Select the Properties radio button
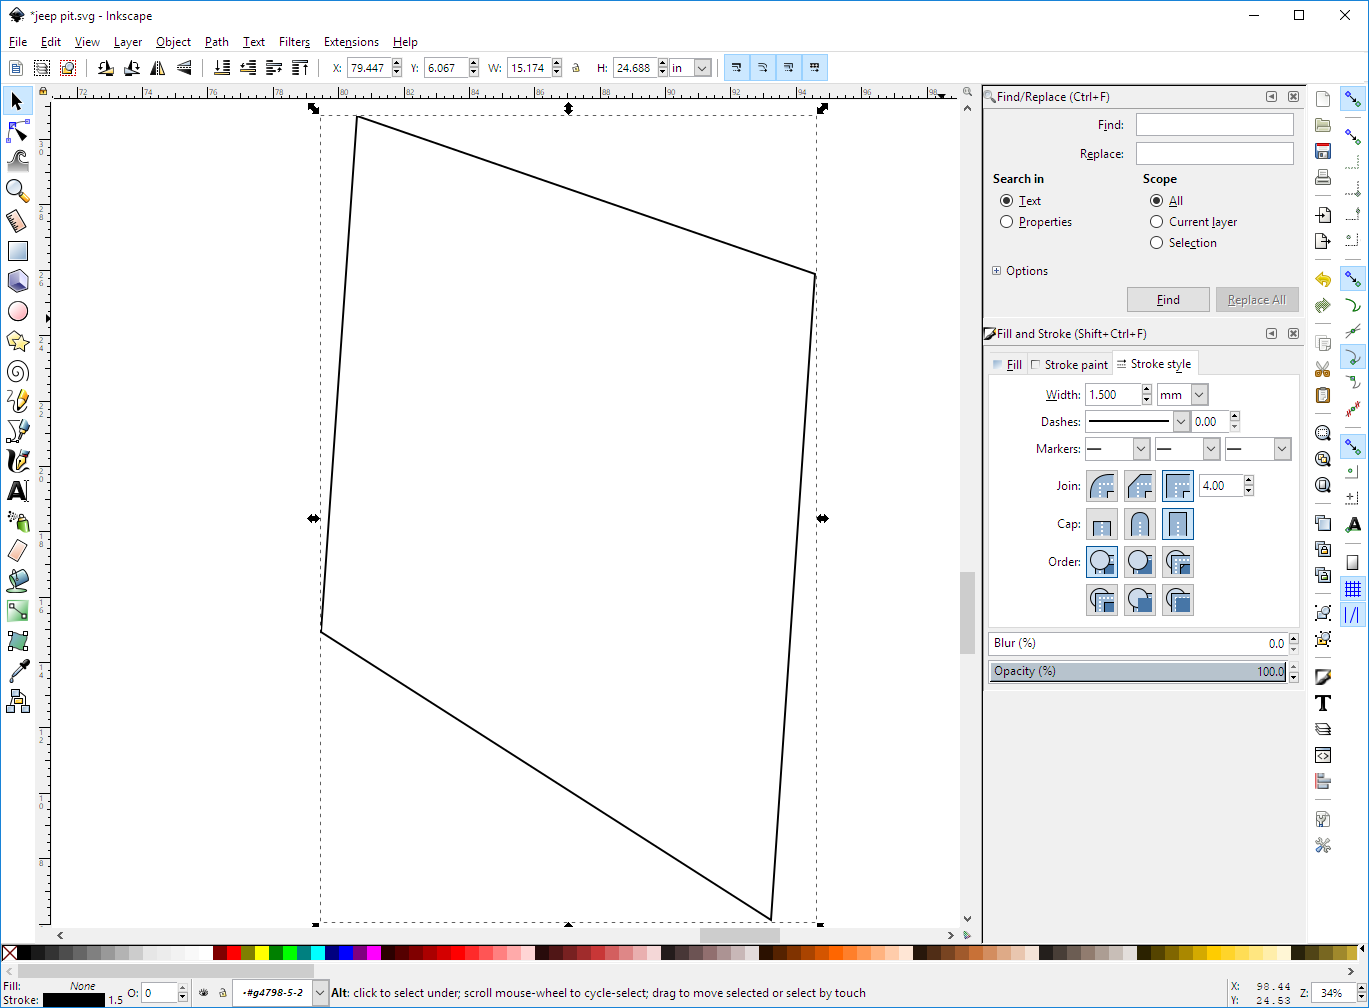The image size is (1369, 1008). click(1007, 222)
